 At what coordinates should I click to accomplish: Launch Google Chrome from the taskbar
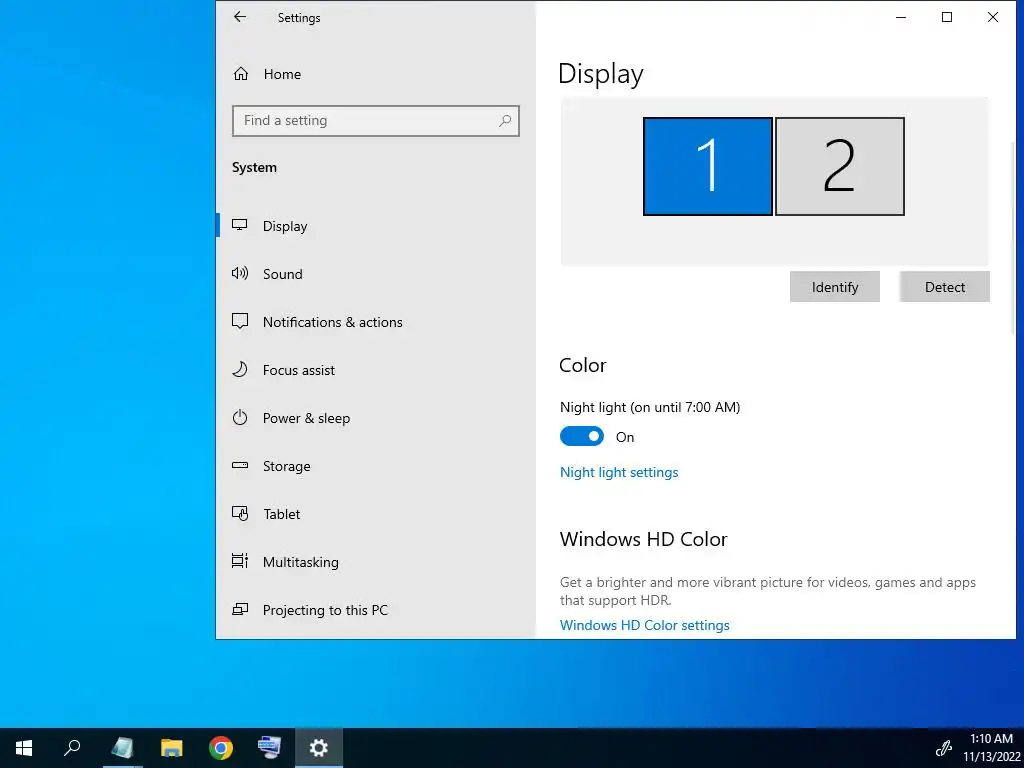tap(221, 748)
